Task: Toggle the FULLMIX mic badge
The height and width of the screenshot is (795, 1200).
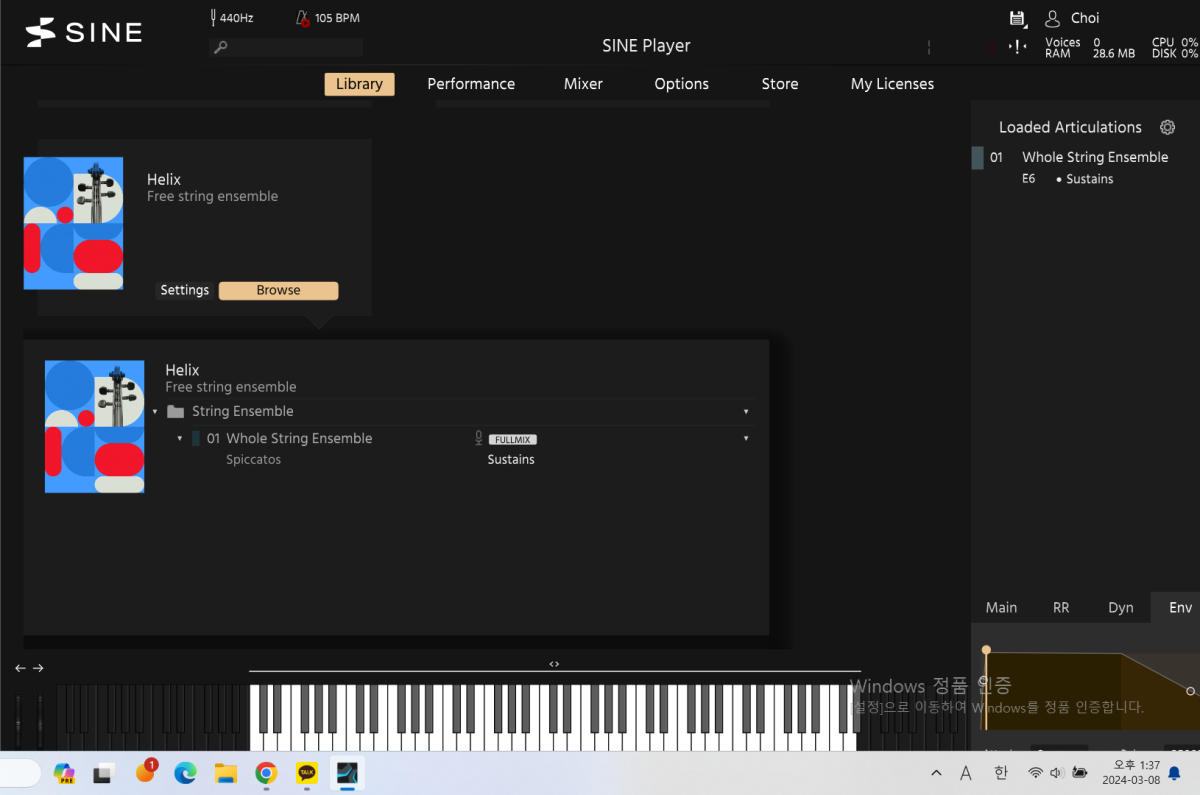Action: tap(513, 439)
